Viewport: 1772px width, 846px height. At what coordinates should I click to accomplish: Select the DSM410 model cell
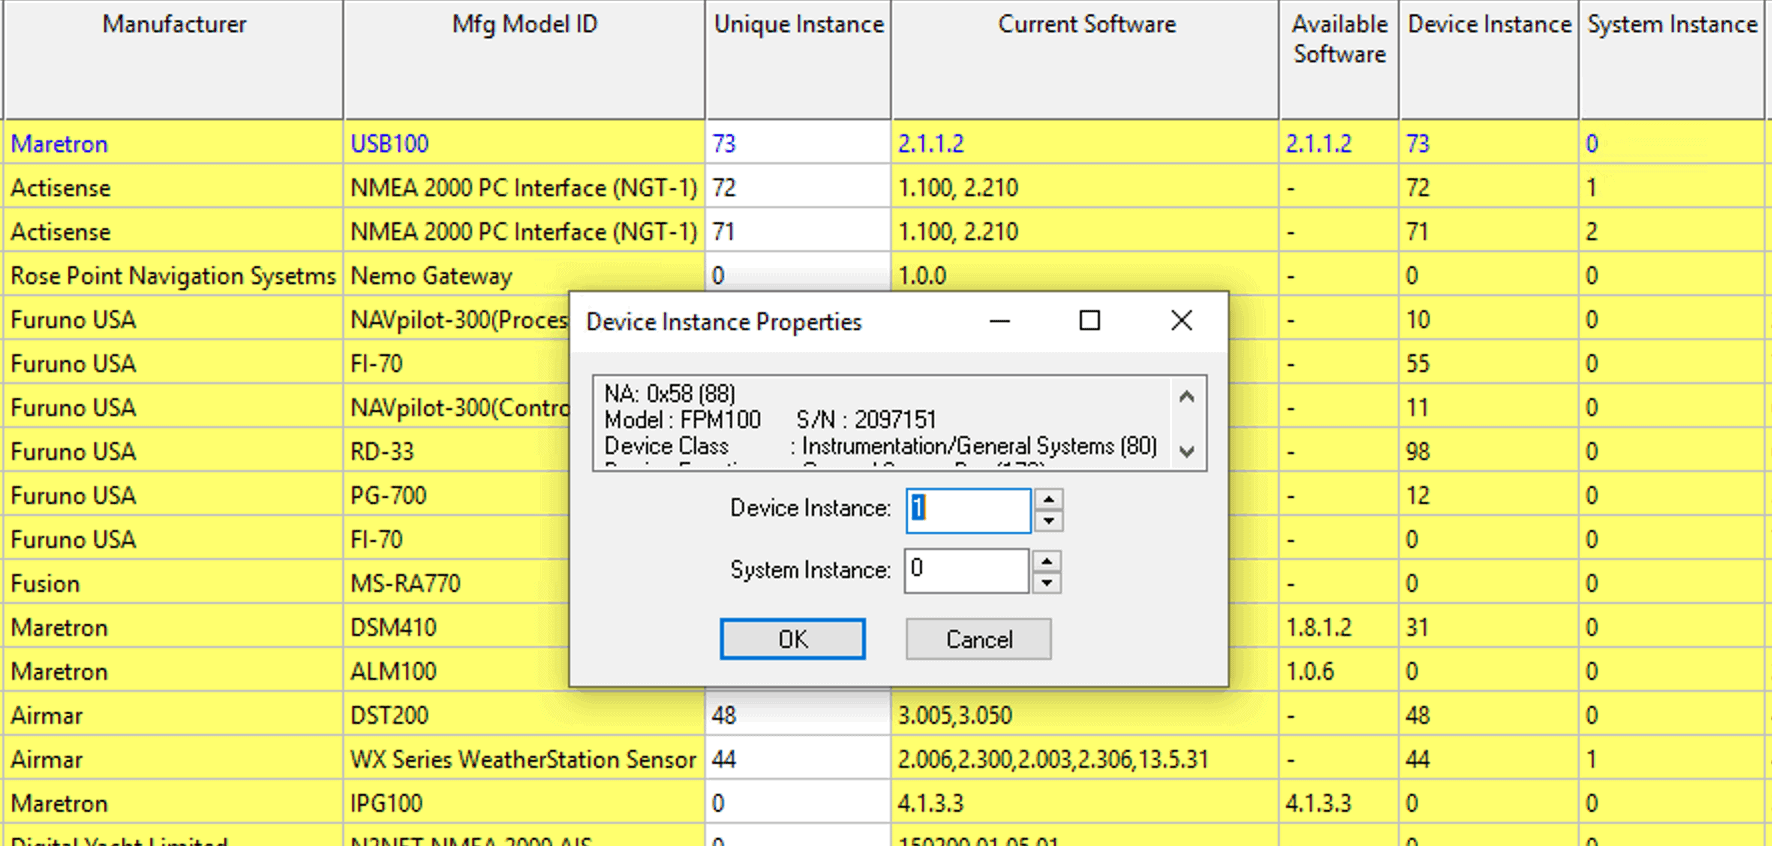pos(456,627)
